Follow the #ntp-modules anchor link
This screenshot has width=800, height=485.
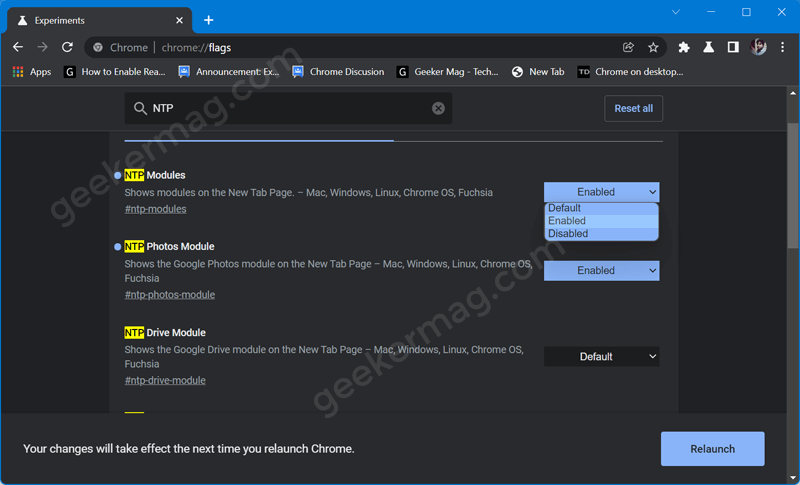(155, 209)
